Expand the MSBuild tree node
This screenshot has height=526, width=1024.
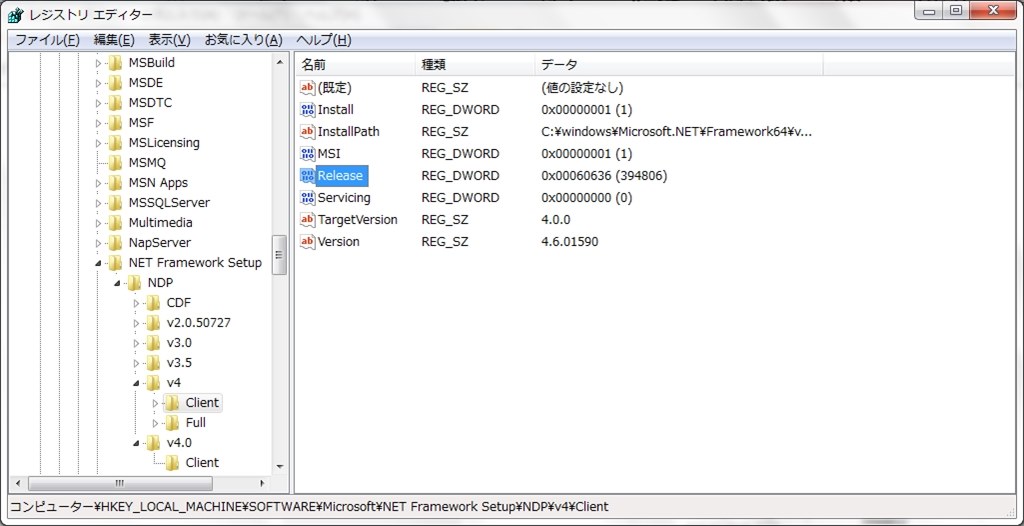[x=99, y=63]
